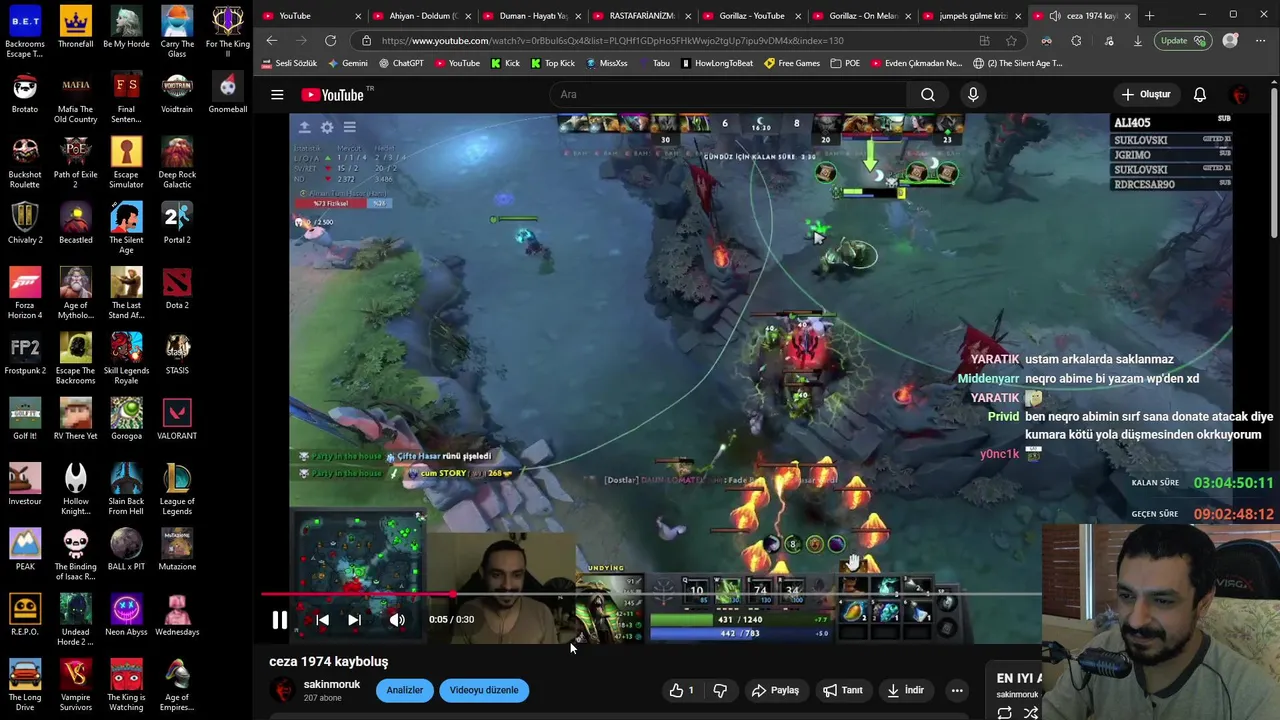Select the Frostpunk 2 desktop icon
Image resolution: width=1280 pixels, height=720 pixels.
click(x=25, y=353)
